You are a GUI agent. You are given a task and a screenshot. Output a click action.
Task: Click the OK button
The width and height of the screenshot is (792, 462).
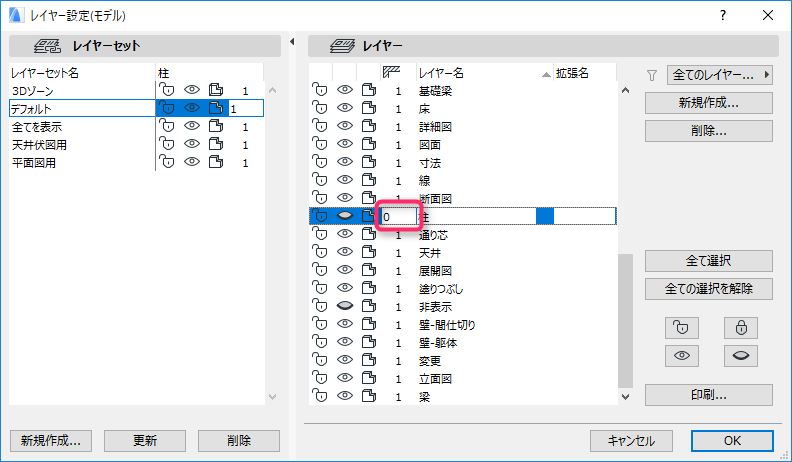point(732,441)
